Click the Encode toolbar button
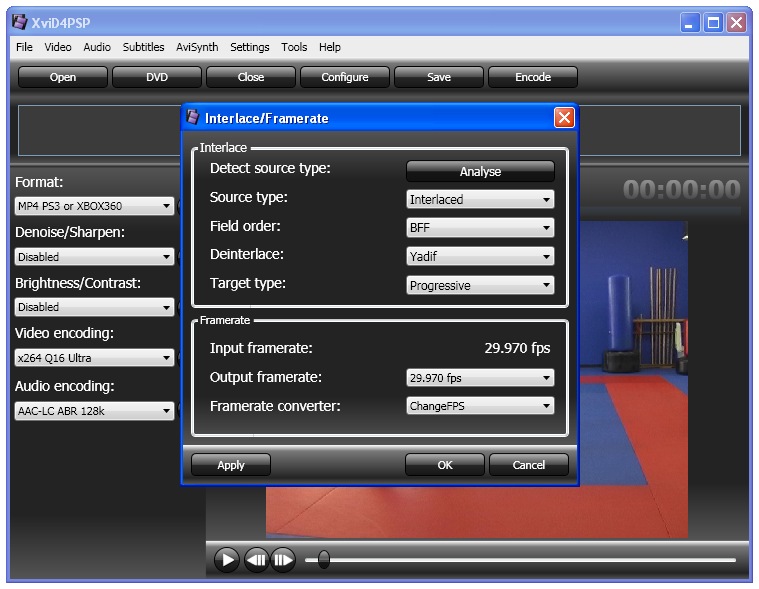The height and width of the screenshot is (589, 759). click(533, 77)
